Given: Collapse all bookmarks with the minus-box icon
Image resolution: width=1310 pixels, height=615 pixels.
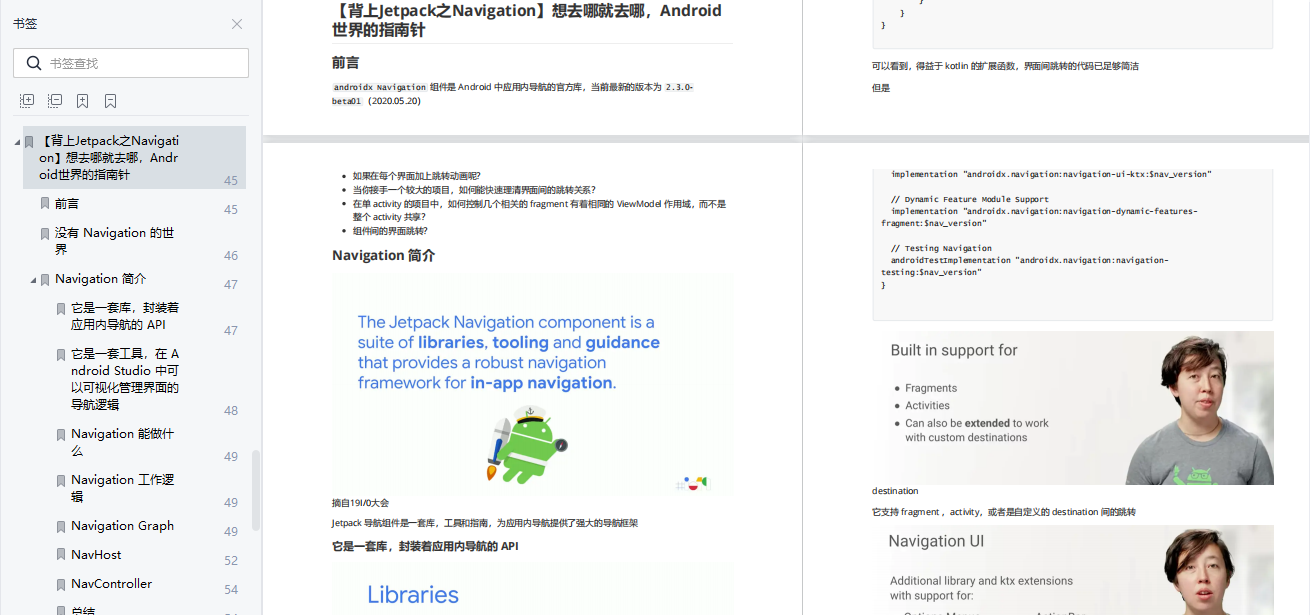Looking at the screenshot, I should [55, 101].
